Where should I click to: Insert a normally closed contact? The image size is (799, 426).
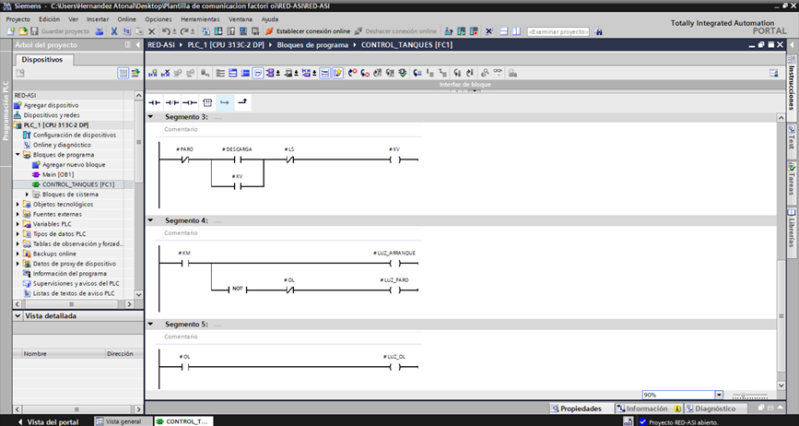[172, 102]
